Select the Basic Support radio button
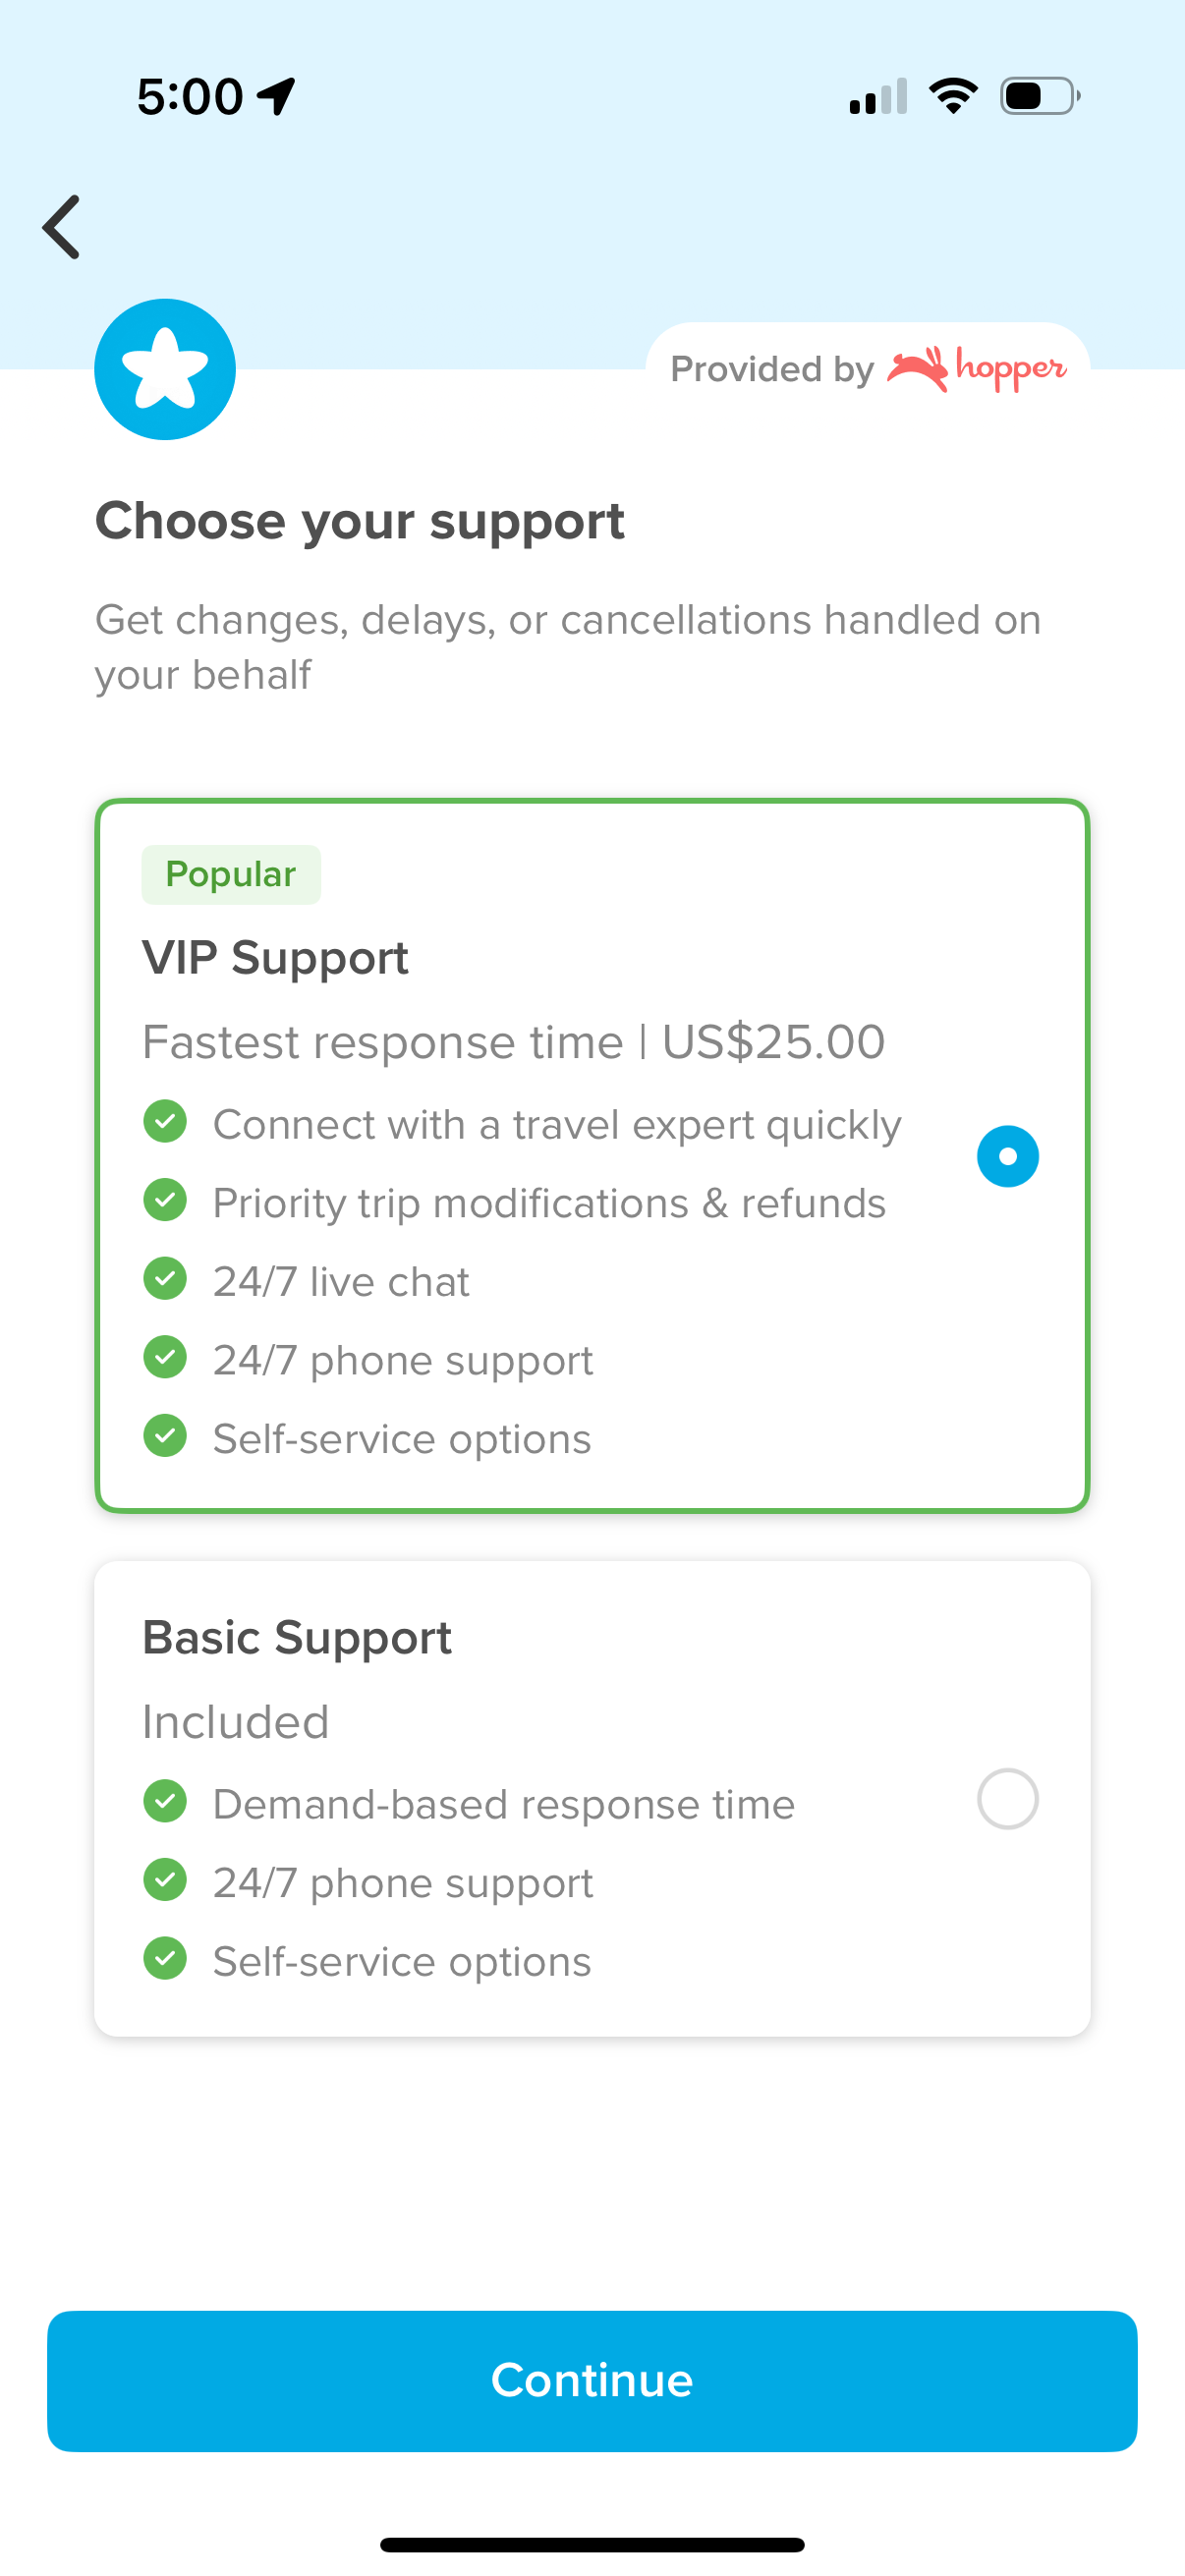The image size is (1185, 2576). 1007,1799
